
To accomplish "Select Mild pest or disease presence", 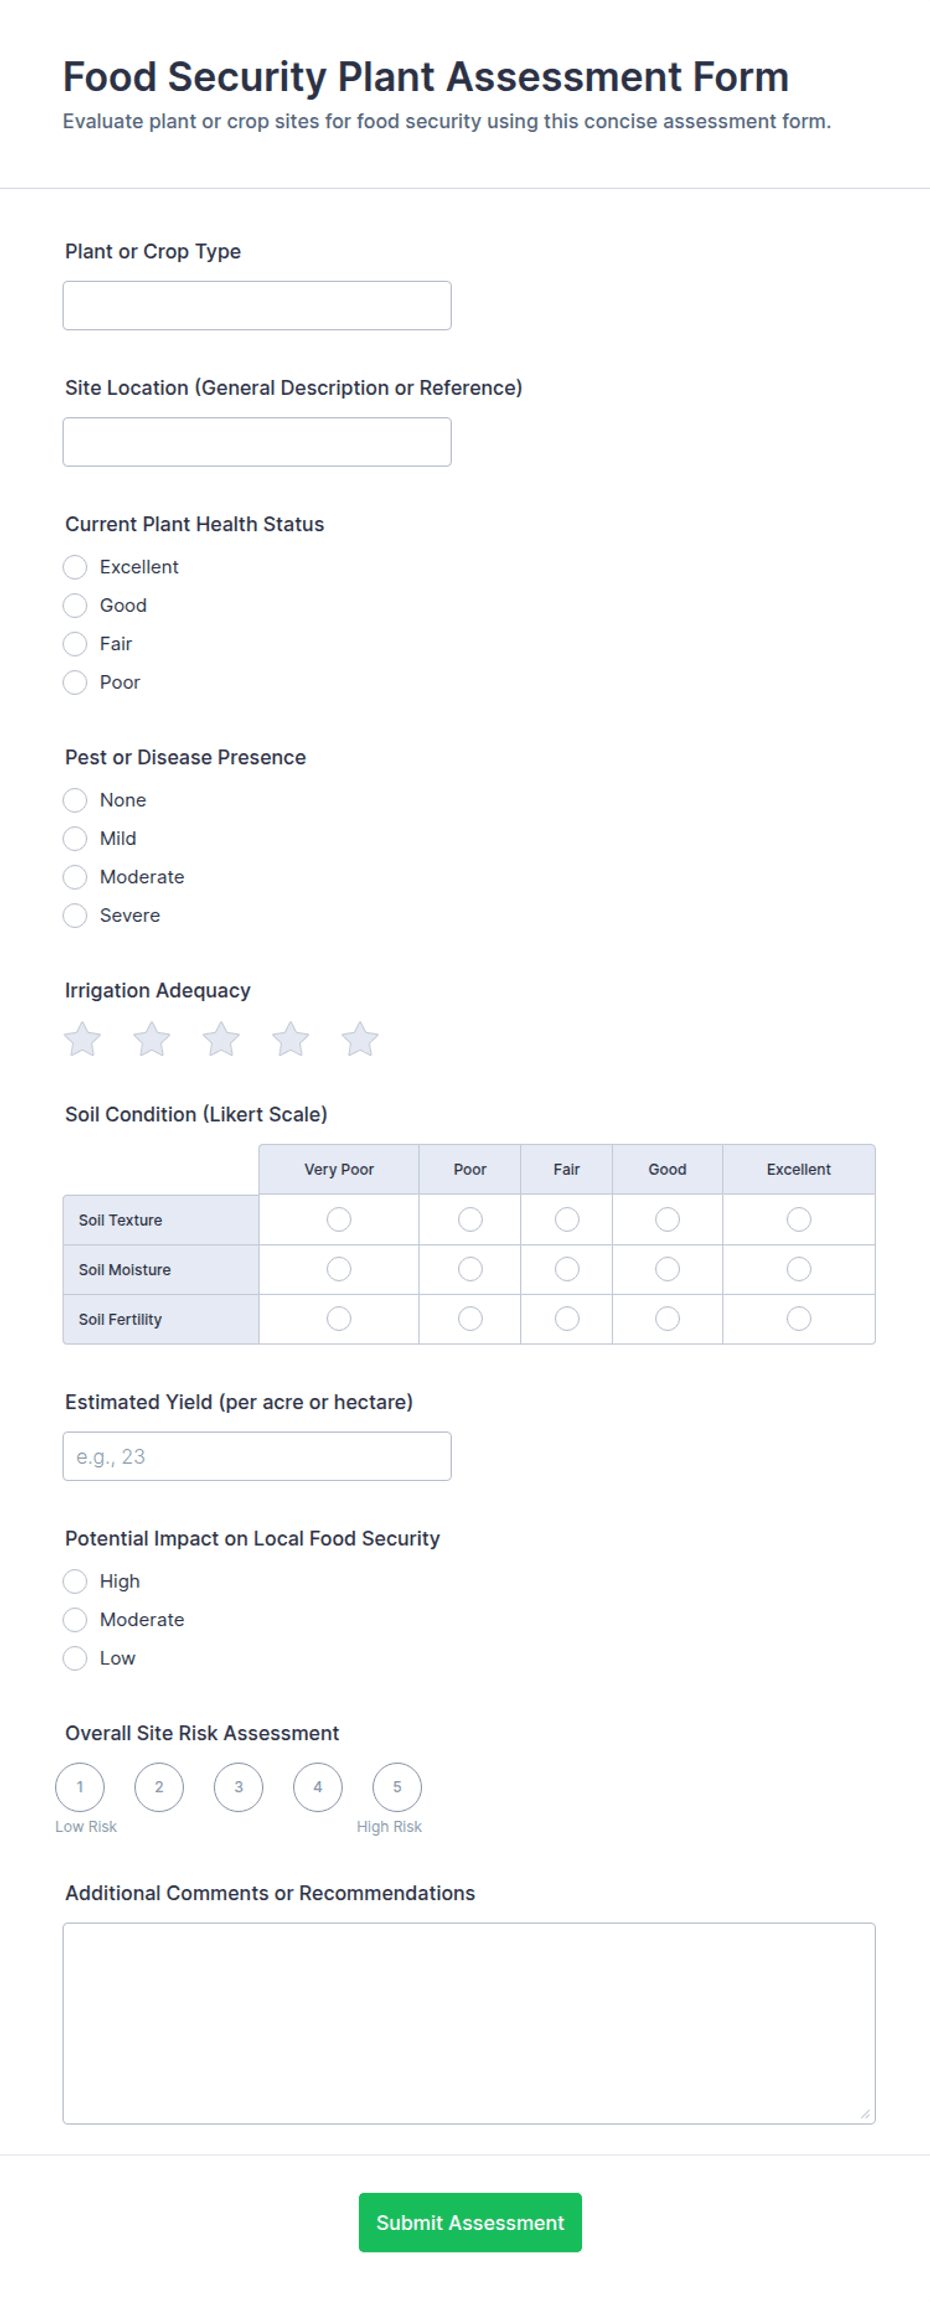I will (x=75, y=838).
